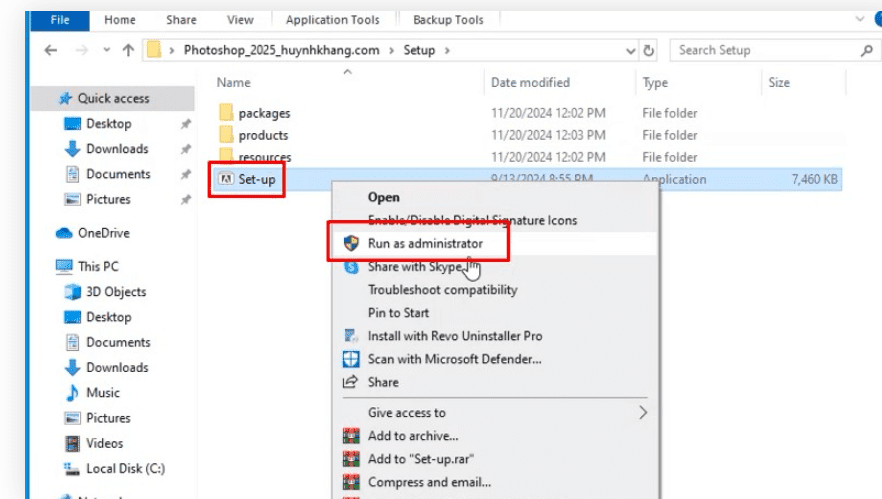Click the Set-up application icon
This screenshot has width=882, height=499.
225,180
